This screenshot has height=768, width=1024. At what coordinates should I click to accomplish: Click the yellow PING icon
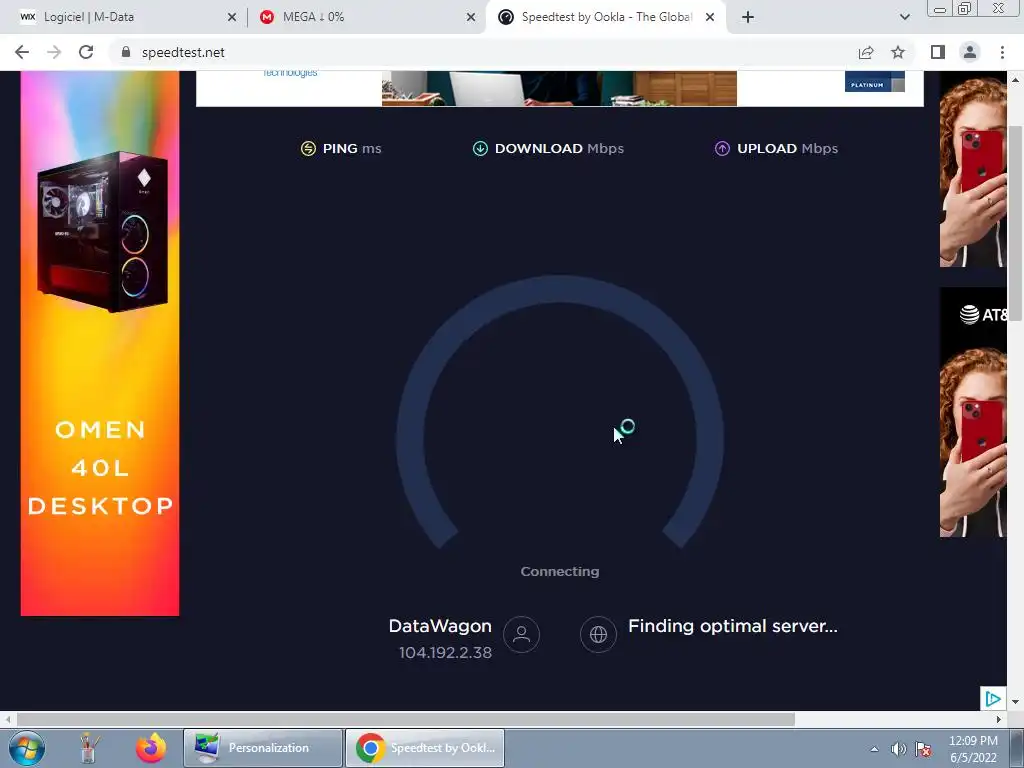tap(308, 149)
